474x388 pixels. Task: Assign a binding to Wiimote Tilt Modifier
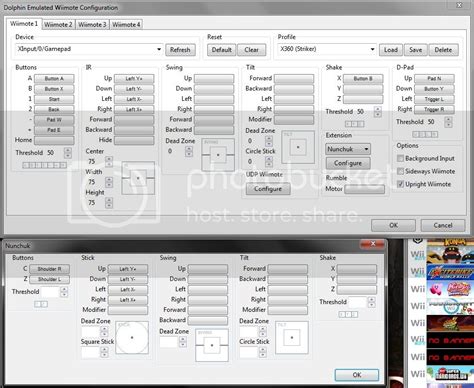pos(294,120)
